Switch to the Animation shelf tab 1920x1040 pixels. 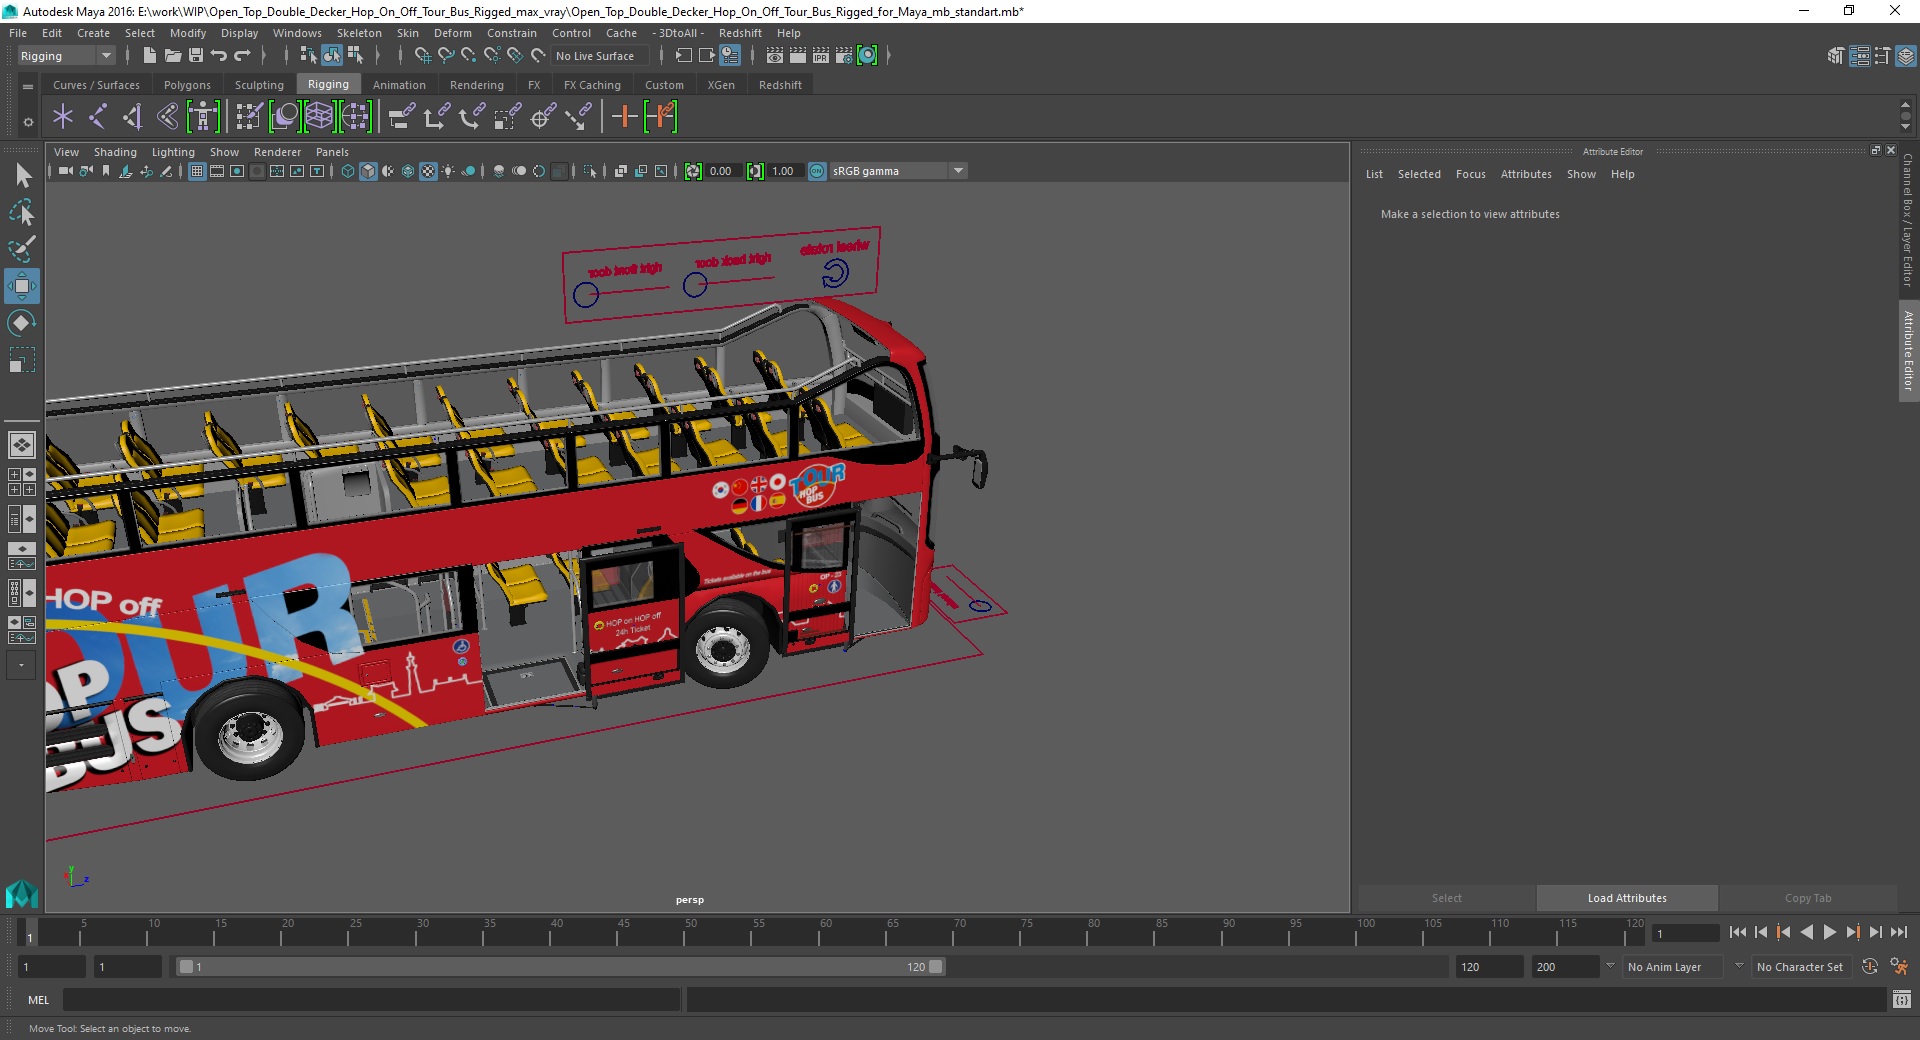tap(399, 85)
